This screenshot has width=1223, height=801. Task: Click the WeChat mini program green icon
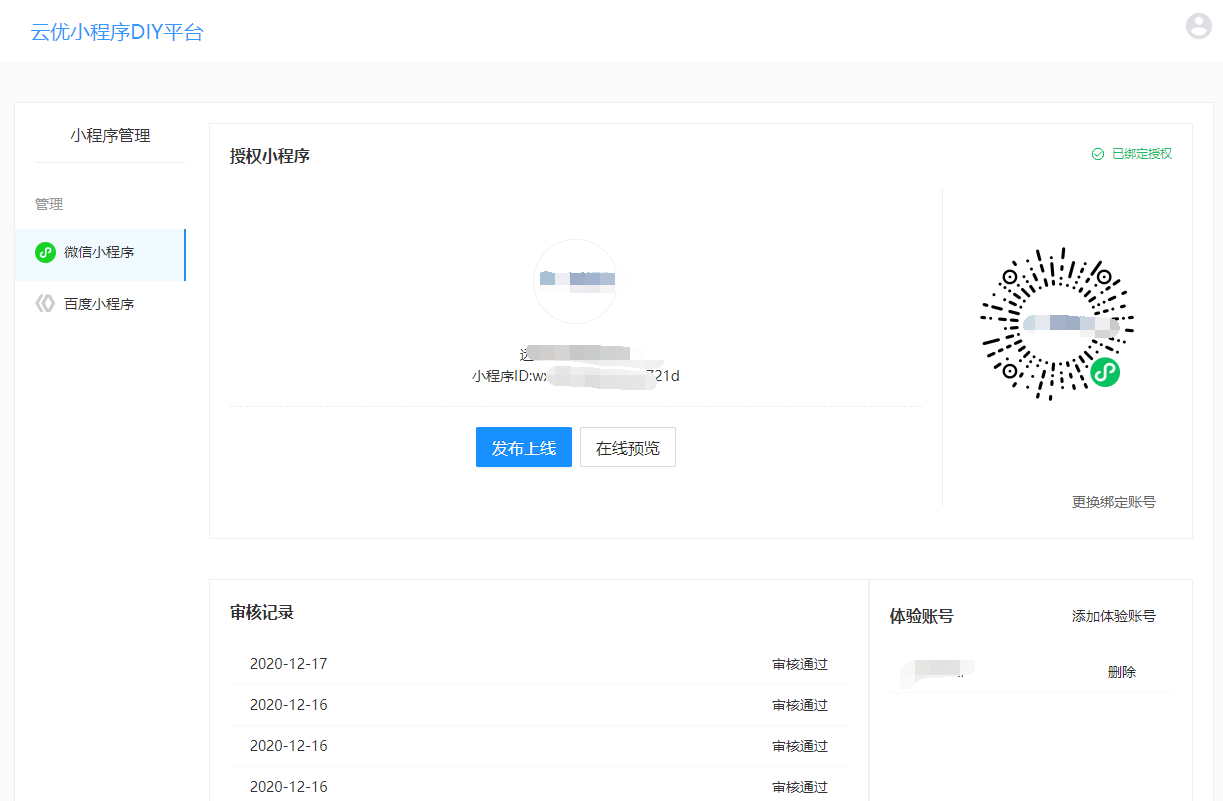[x=45, y=253]
